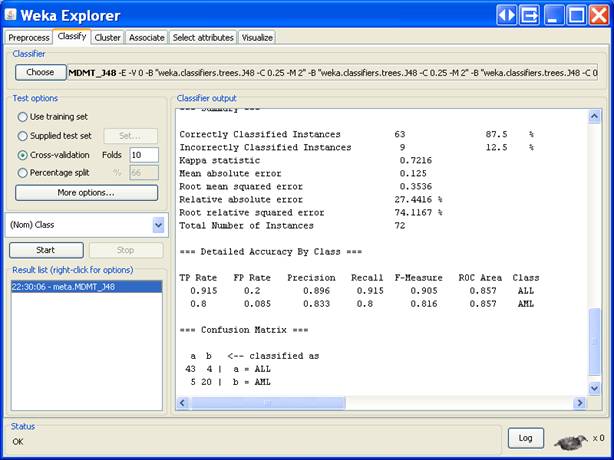Click the output scroll down arrow
The height and width of the screenshot is (460, 614).
594,388
